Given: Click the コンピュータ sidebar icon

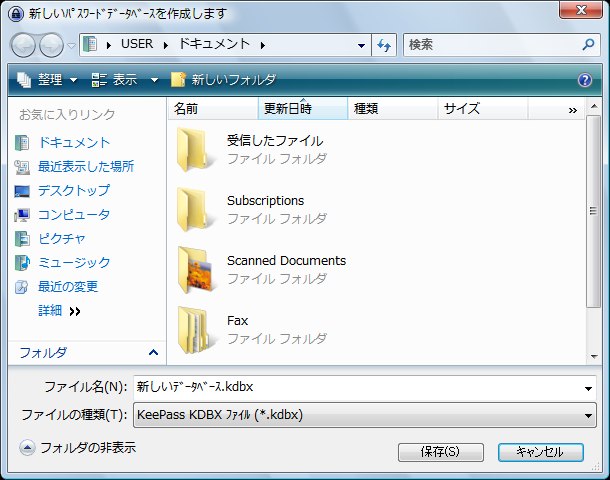Looking at the screenshot, I should click(x=22, y=215).
